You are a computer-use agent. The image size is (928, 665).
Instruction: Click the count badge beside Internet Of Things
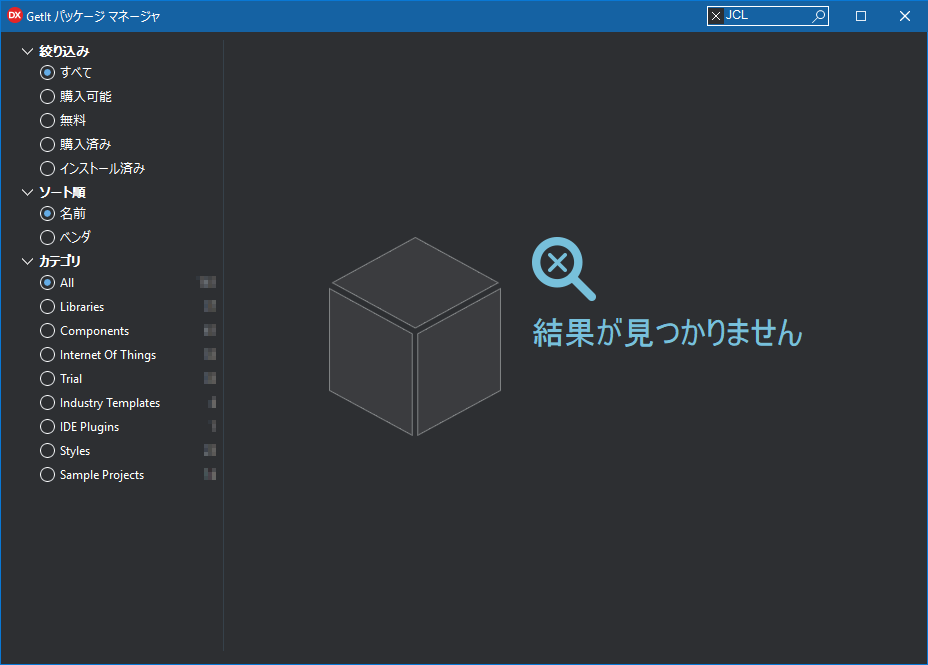click(208, 354)
